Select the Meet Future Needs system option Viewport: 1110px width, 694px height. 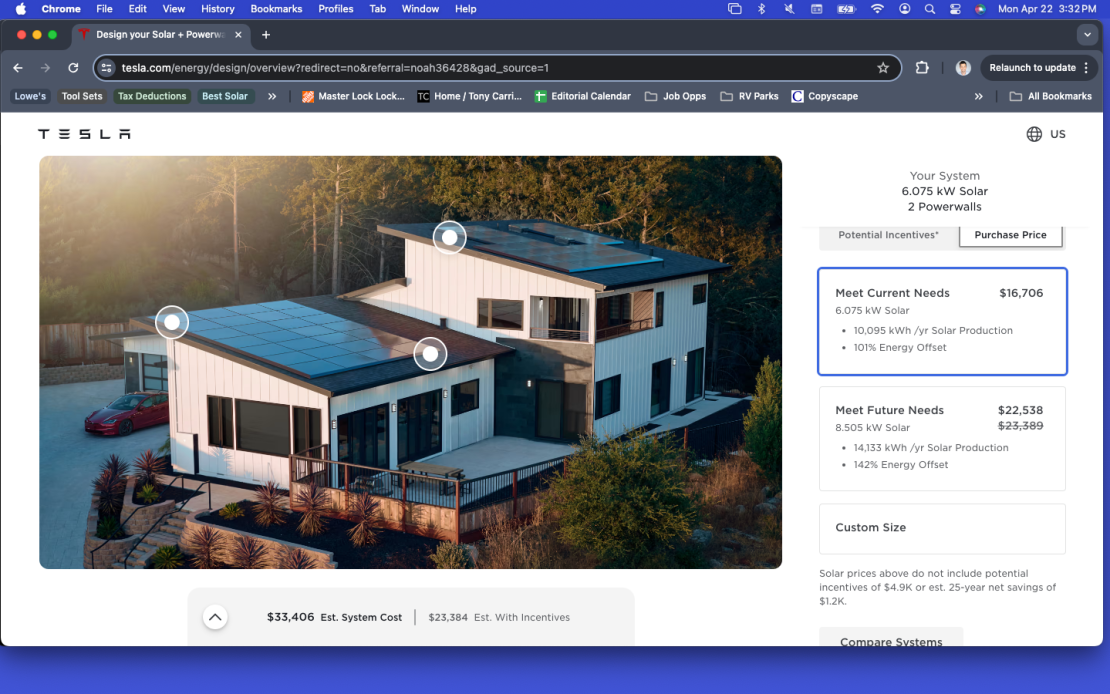942,438
